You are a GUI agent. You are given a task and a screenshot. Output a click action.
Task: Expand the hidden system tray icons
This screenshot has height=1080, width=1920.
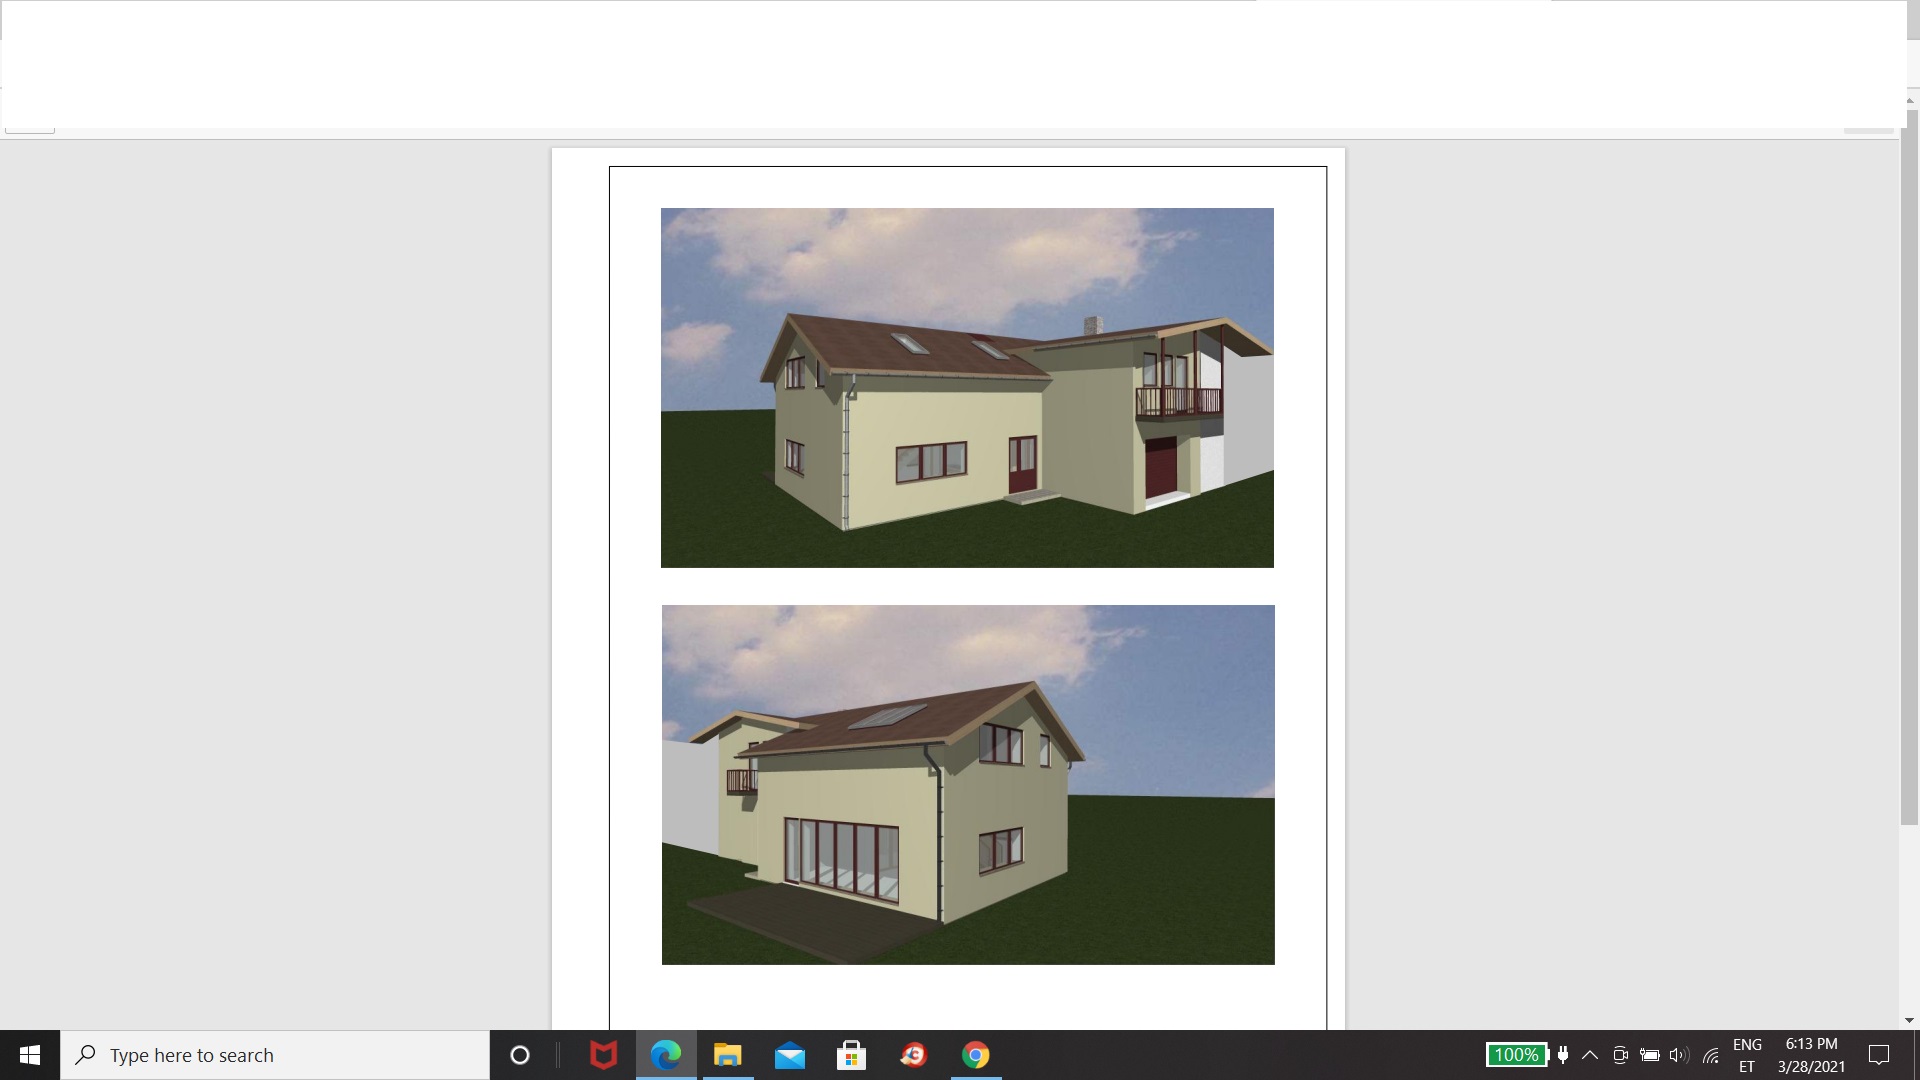1589,1055
